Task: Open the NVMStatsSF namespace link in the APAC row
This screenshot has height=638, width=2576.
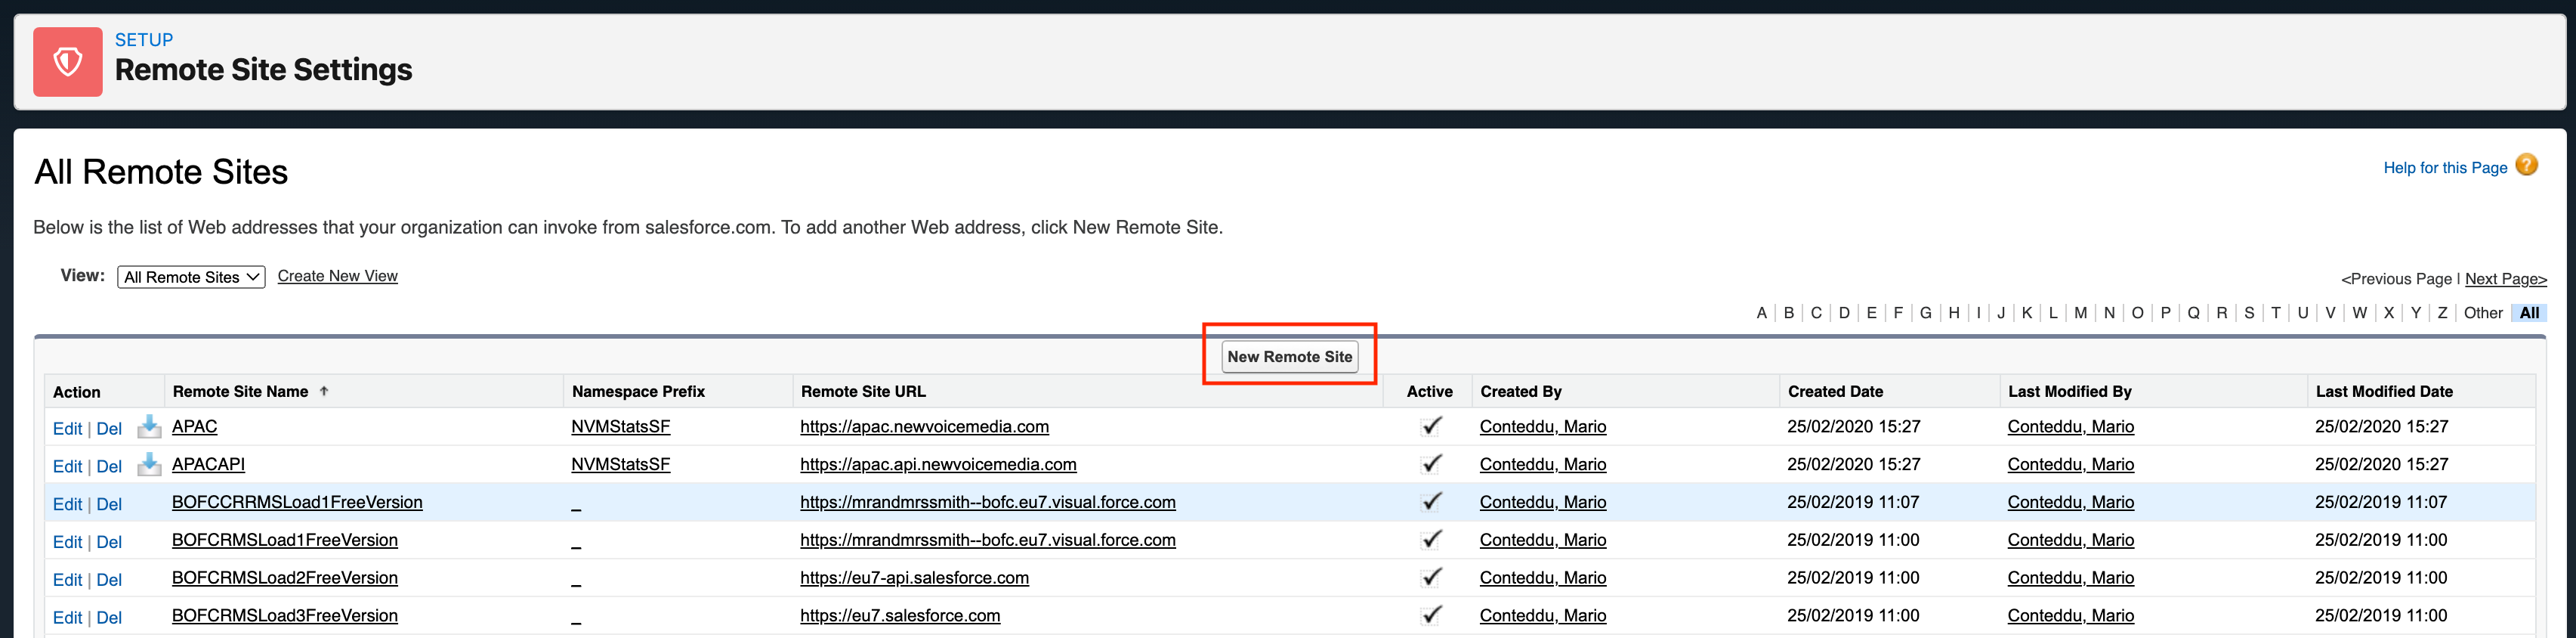Action: tap(621, 427)
